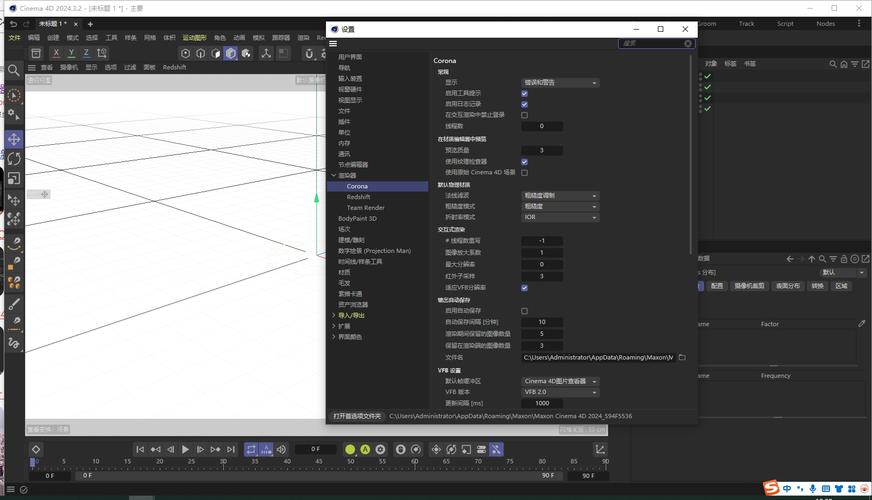Screen dimensions: 872x500
Task: Select Team Render in the settings tree
Action: pos(365,207)
